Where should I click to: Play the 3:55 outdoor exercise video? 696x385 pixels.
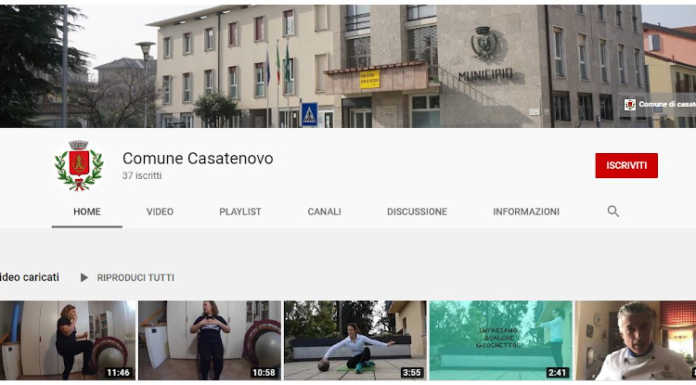coord(355,340)
